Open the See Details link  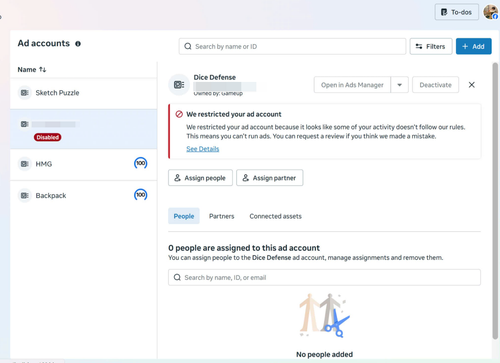tap(203, 149)
